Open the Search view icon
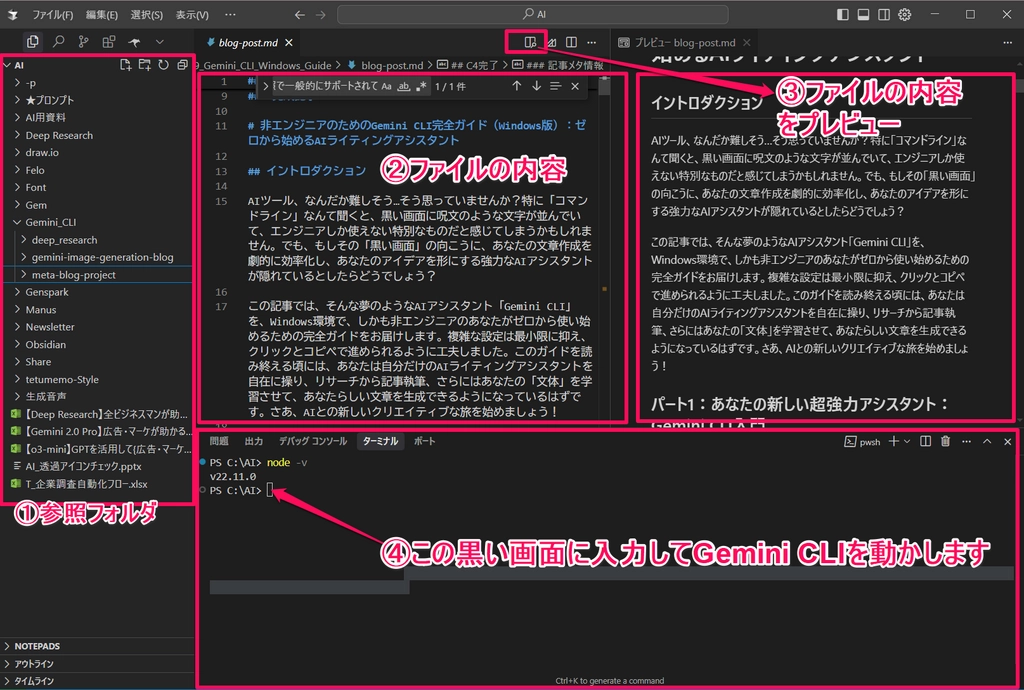The width and height of the screenshot is (1024, 690). (x=58, y=42)
